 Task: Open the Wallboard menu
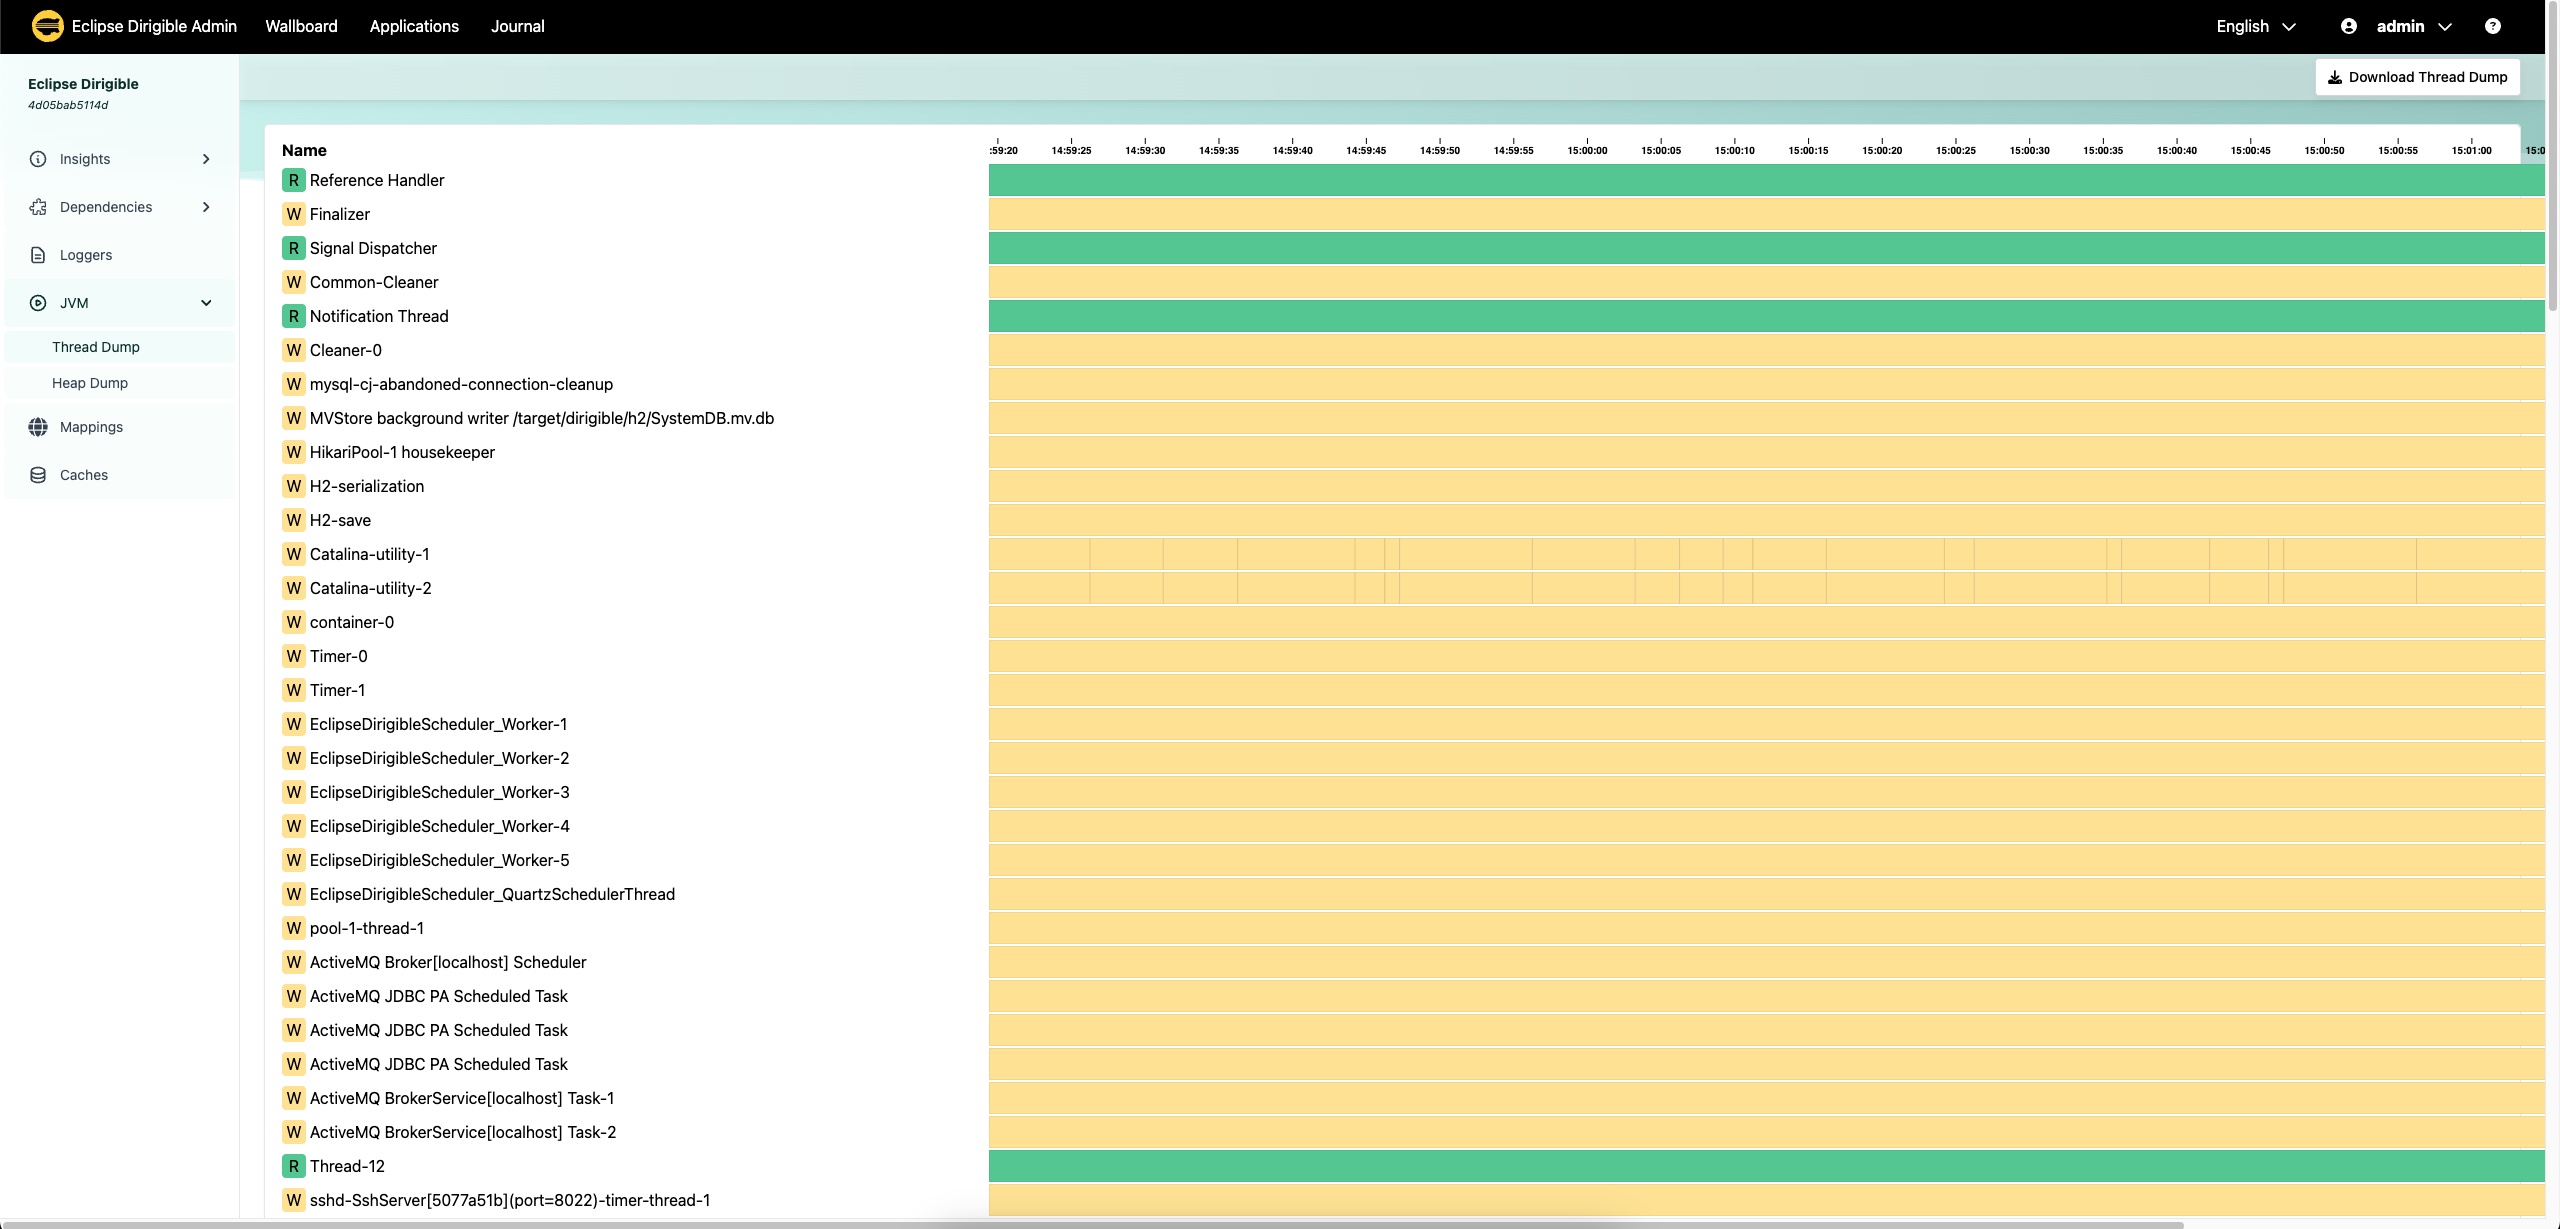(x=301, y=26)
